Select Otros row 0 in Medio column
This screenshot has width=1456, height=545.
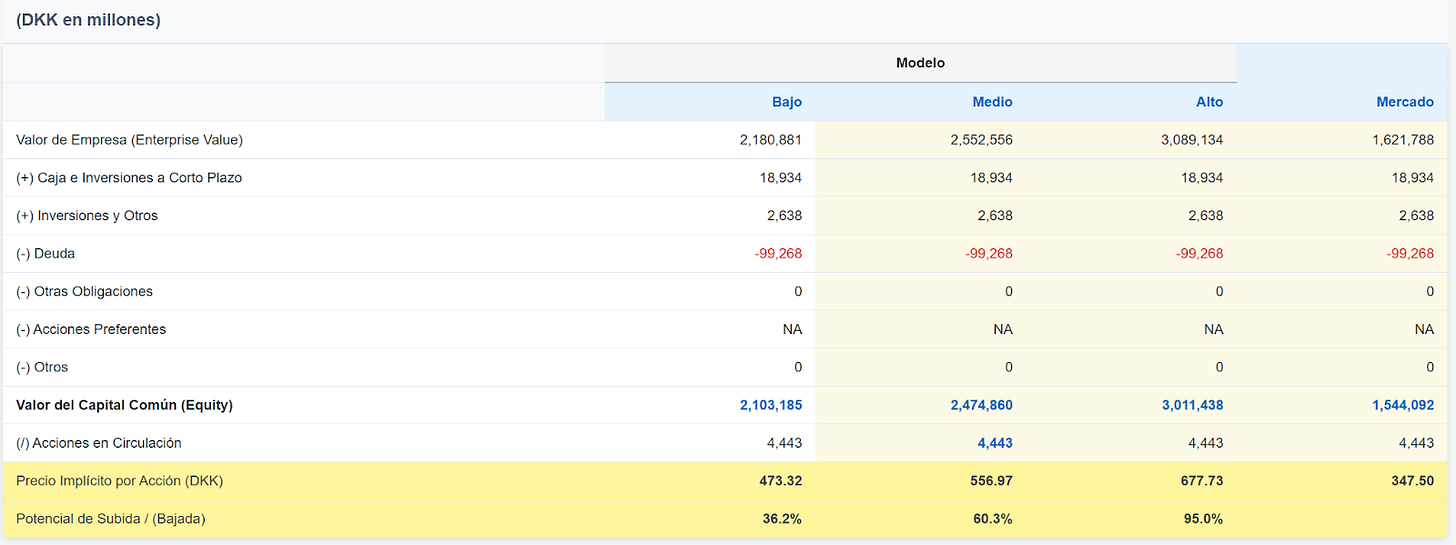pyautogui.click(x=1009, y=367)
